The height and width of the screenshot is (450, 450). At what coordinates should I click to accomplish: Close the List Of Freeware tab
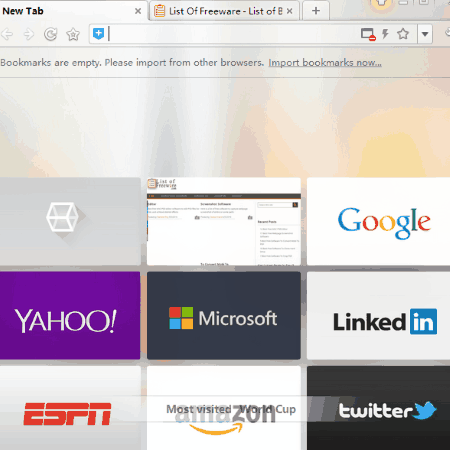(290, 11)
